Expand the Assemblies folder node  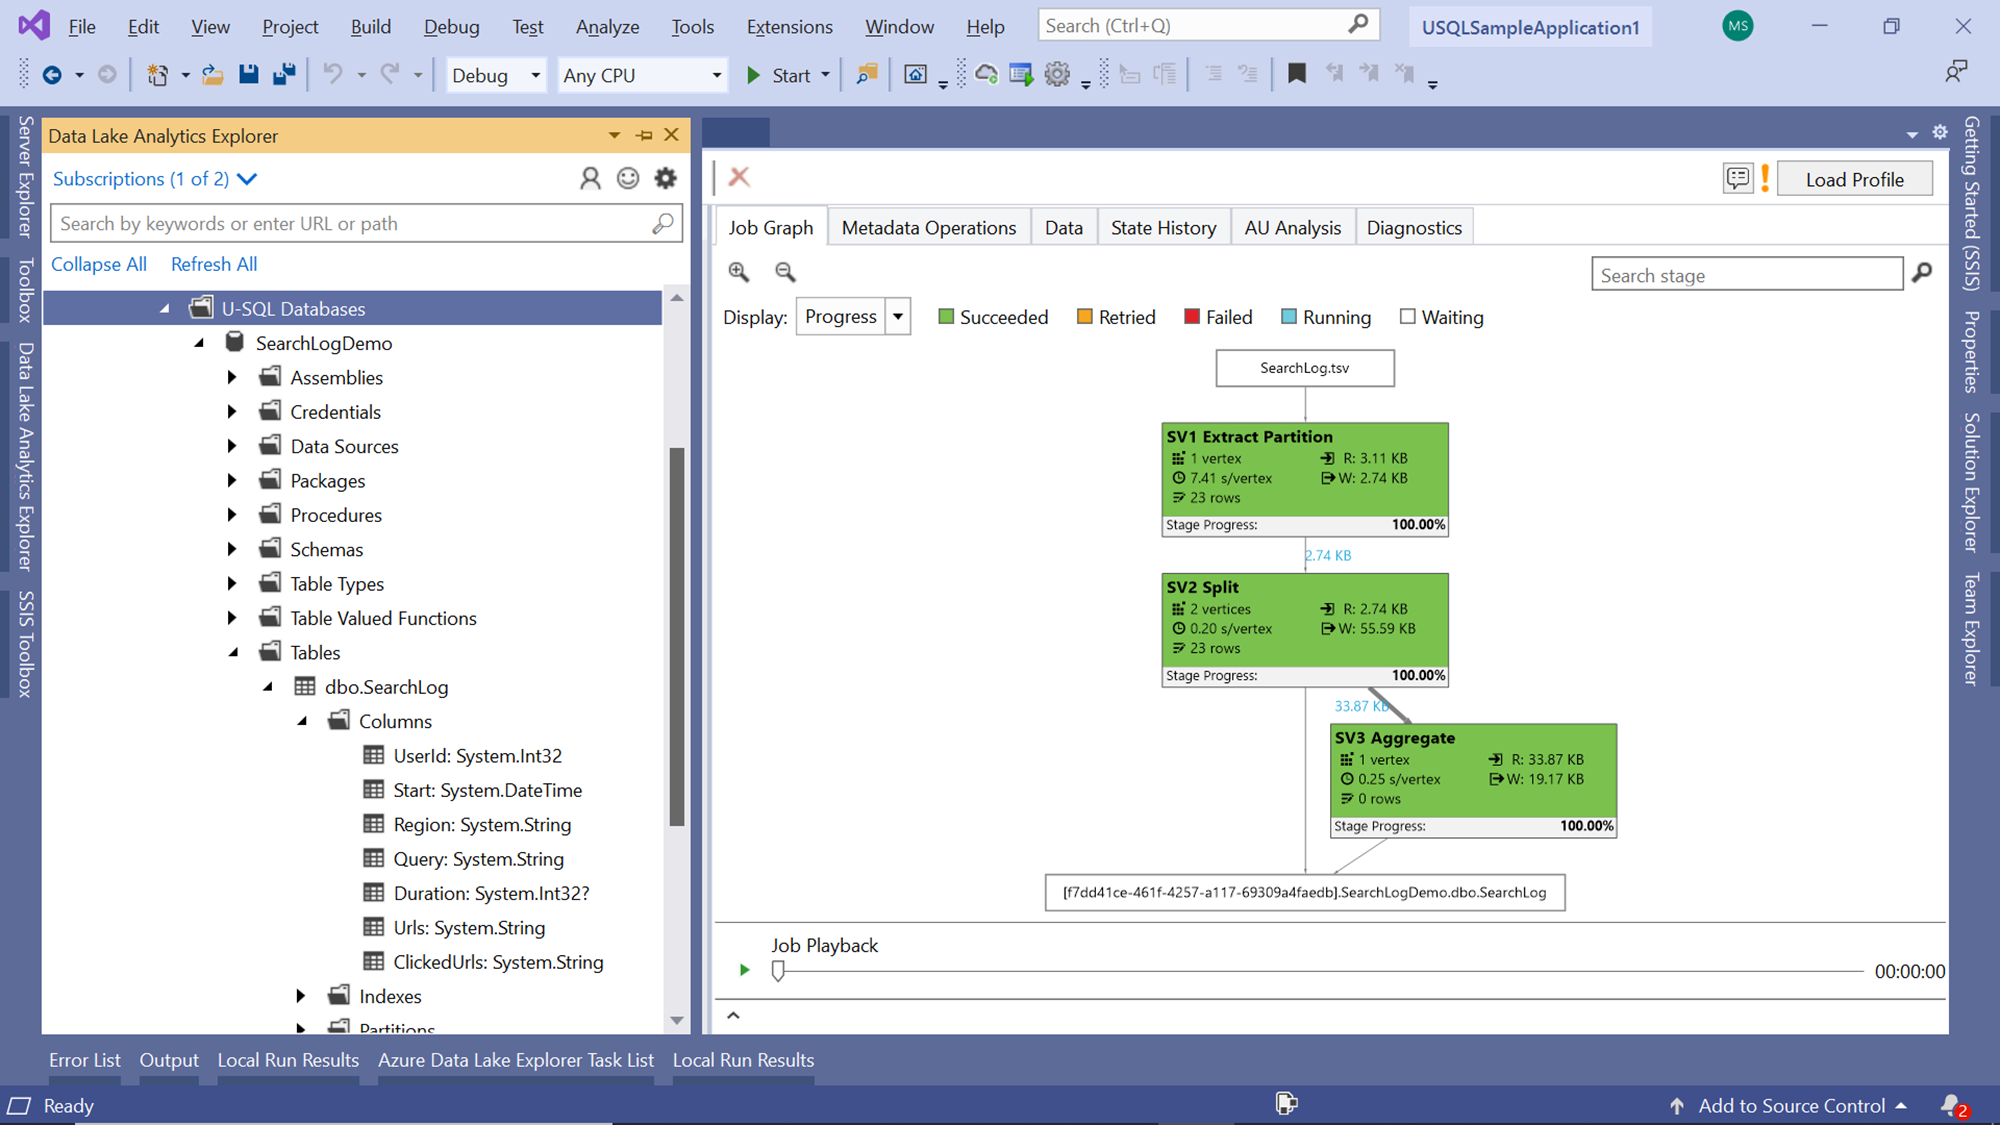(x=232, y=377)
